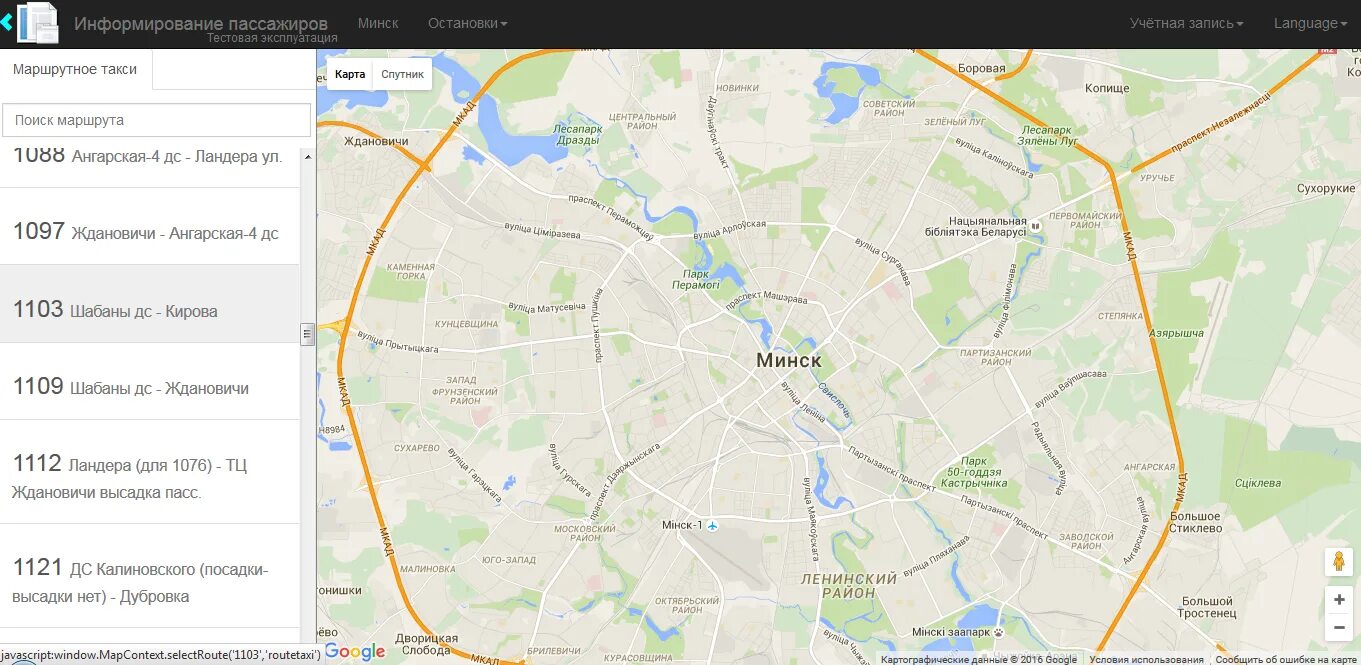Select route 1103 Шабаны дс - Кирова
This screenshot has width=1361, height=665.
[x=150, y=304]
